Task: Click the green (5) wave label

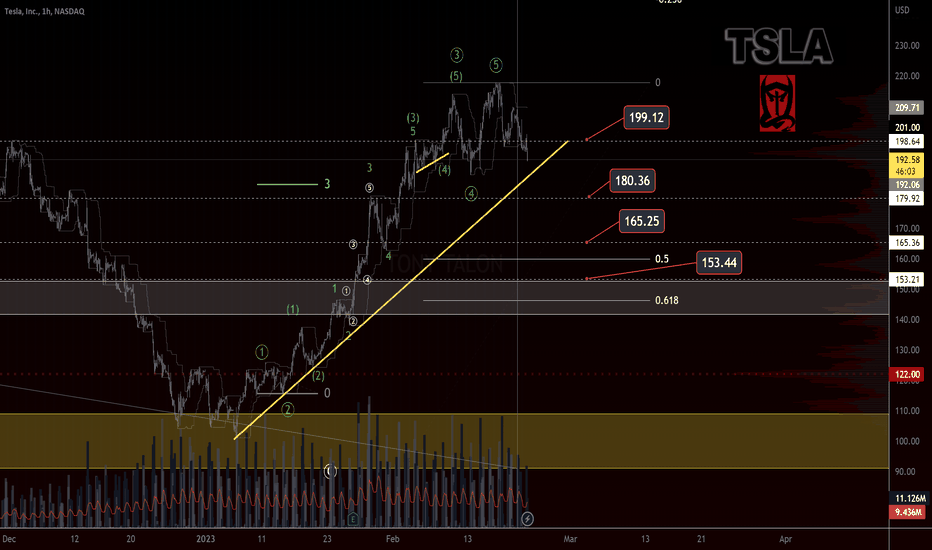Action: (456, 76)
